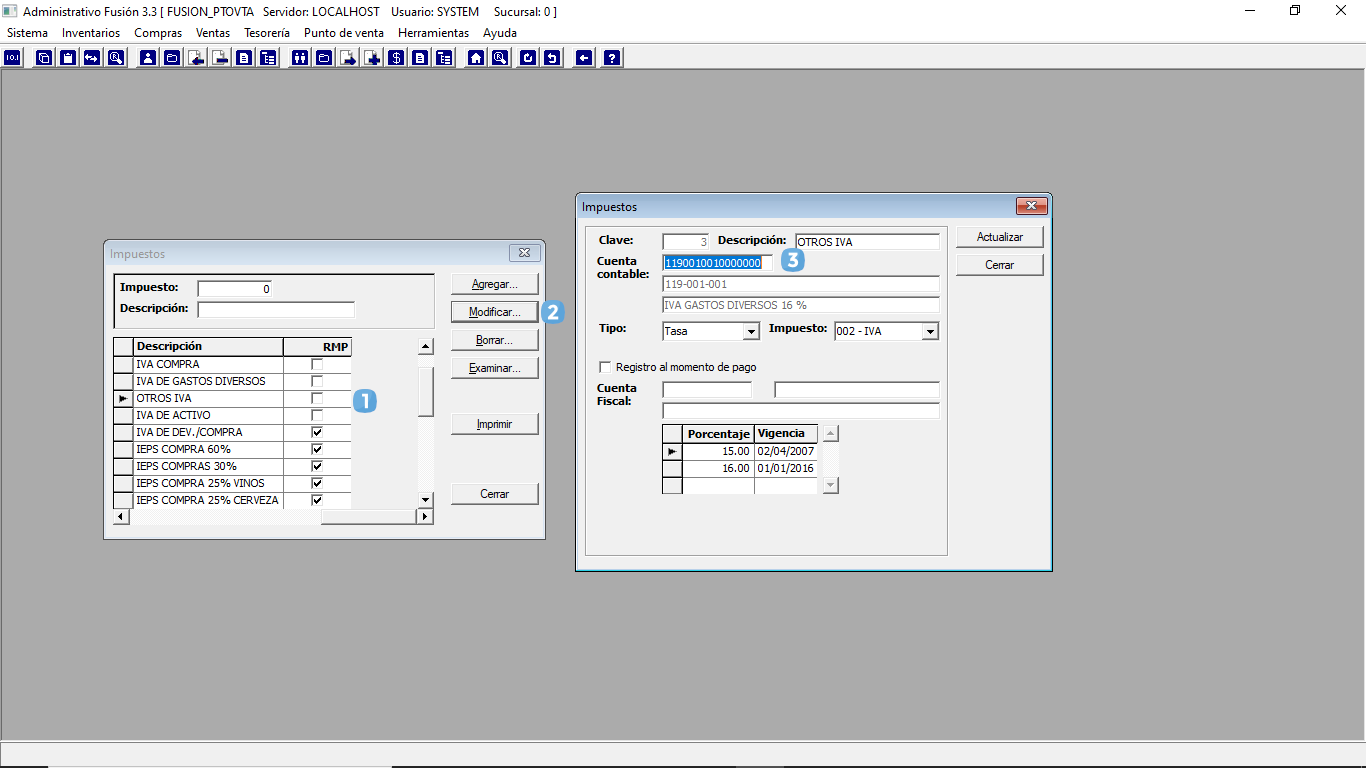This screenshot has height=768, width=1366.
Task: Click the document with minus bar icon
Action: click(220, 57)
